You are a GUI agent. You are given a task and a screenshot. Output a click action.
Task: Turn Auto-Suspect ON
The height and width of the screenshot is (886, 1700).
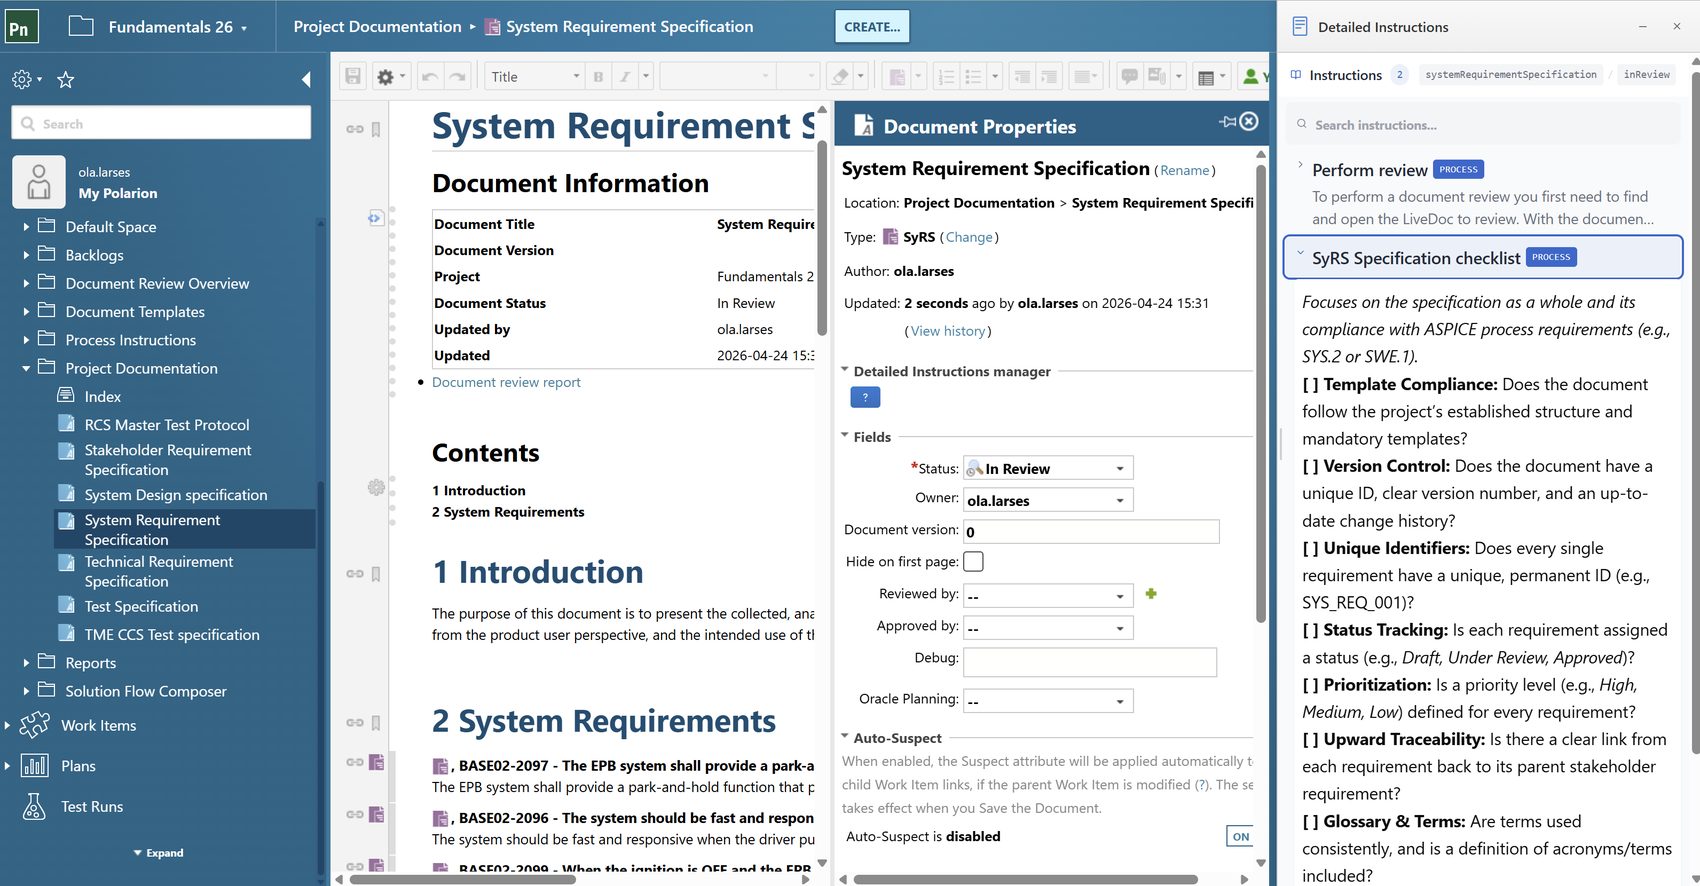coord(1240,837)
